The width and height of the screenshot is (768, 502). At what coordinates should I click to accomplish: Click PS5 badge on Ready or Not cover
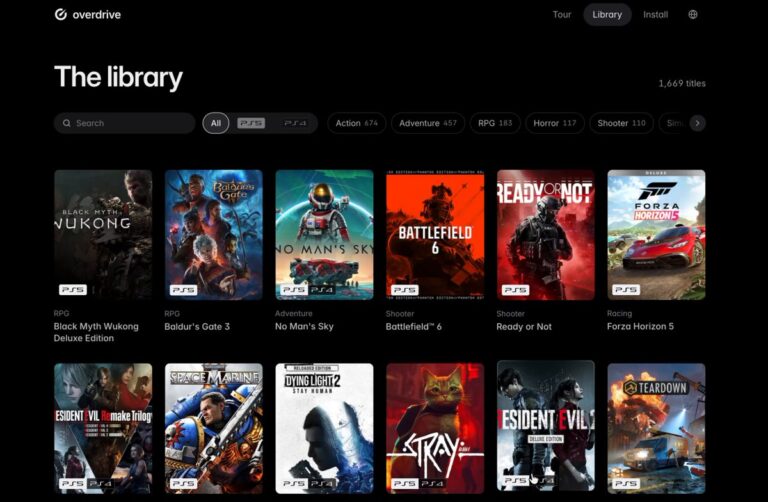[x=516, y=290]
